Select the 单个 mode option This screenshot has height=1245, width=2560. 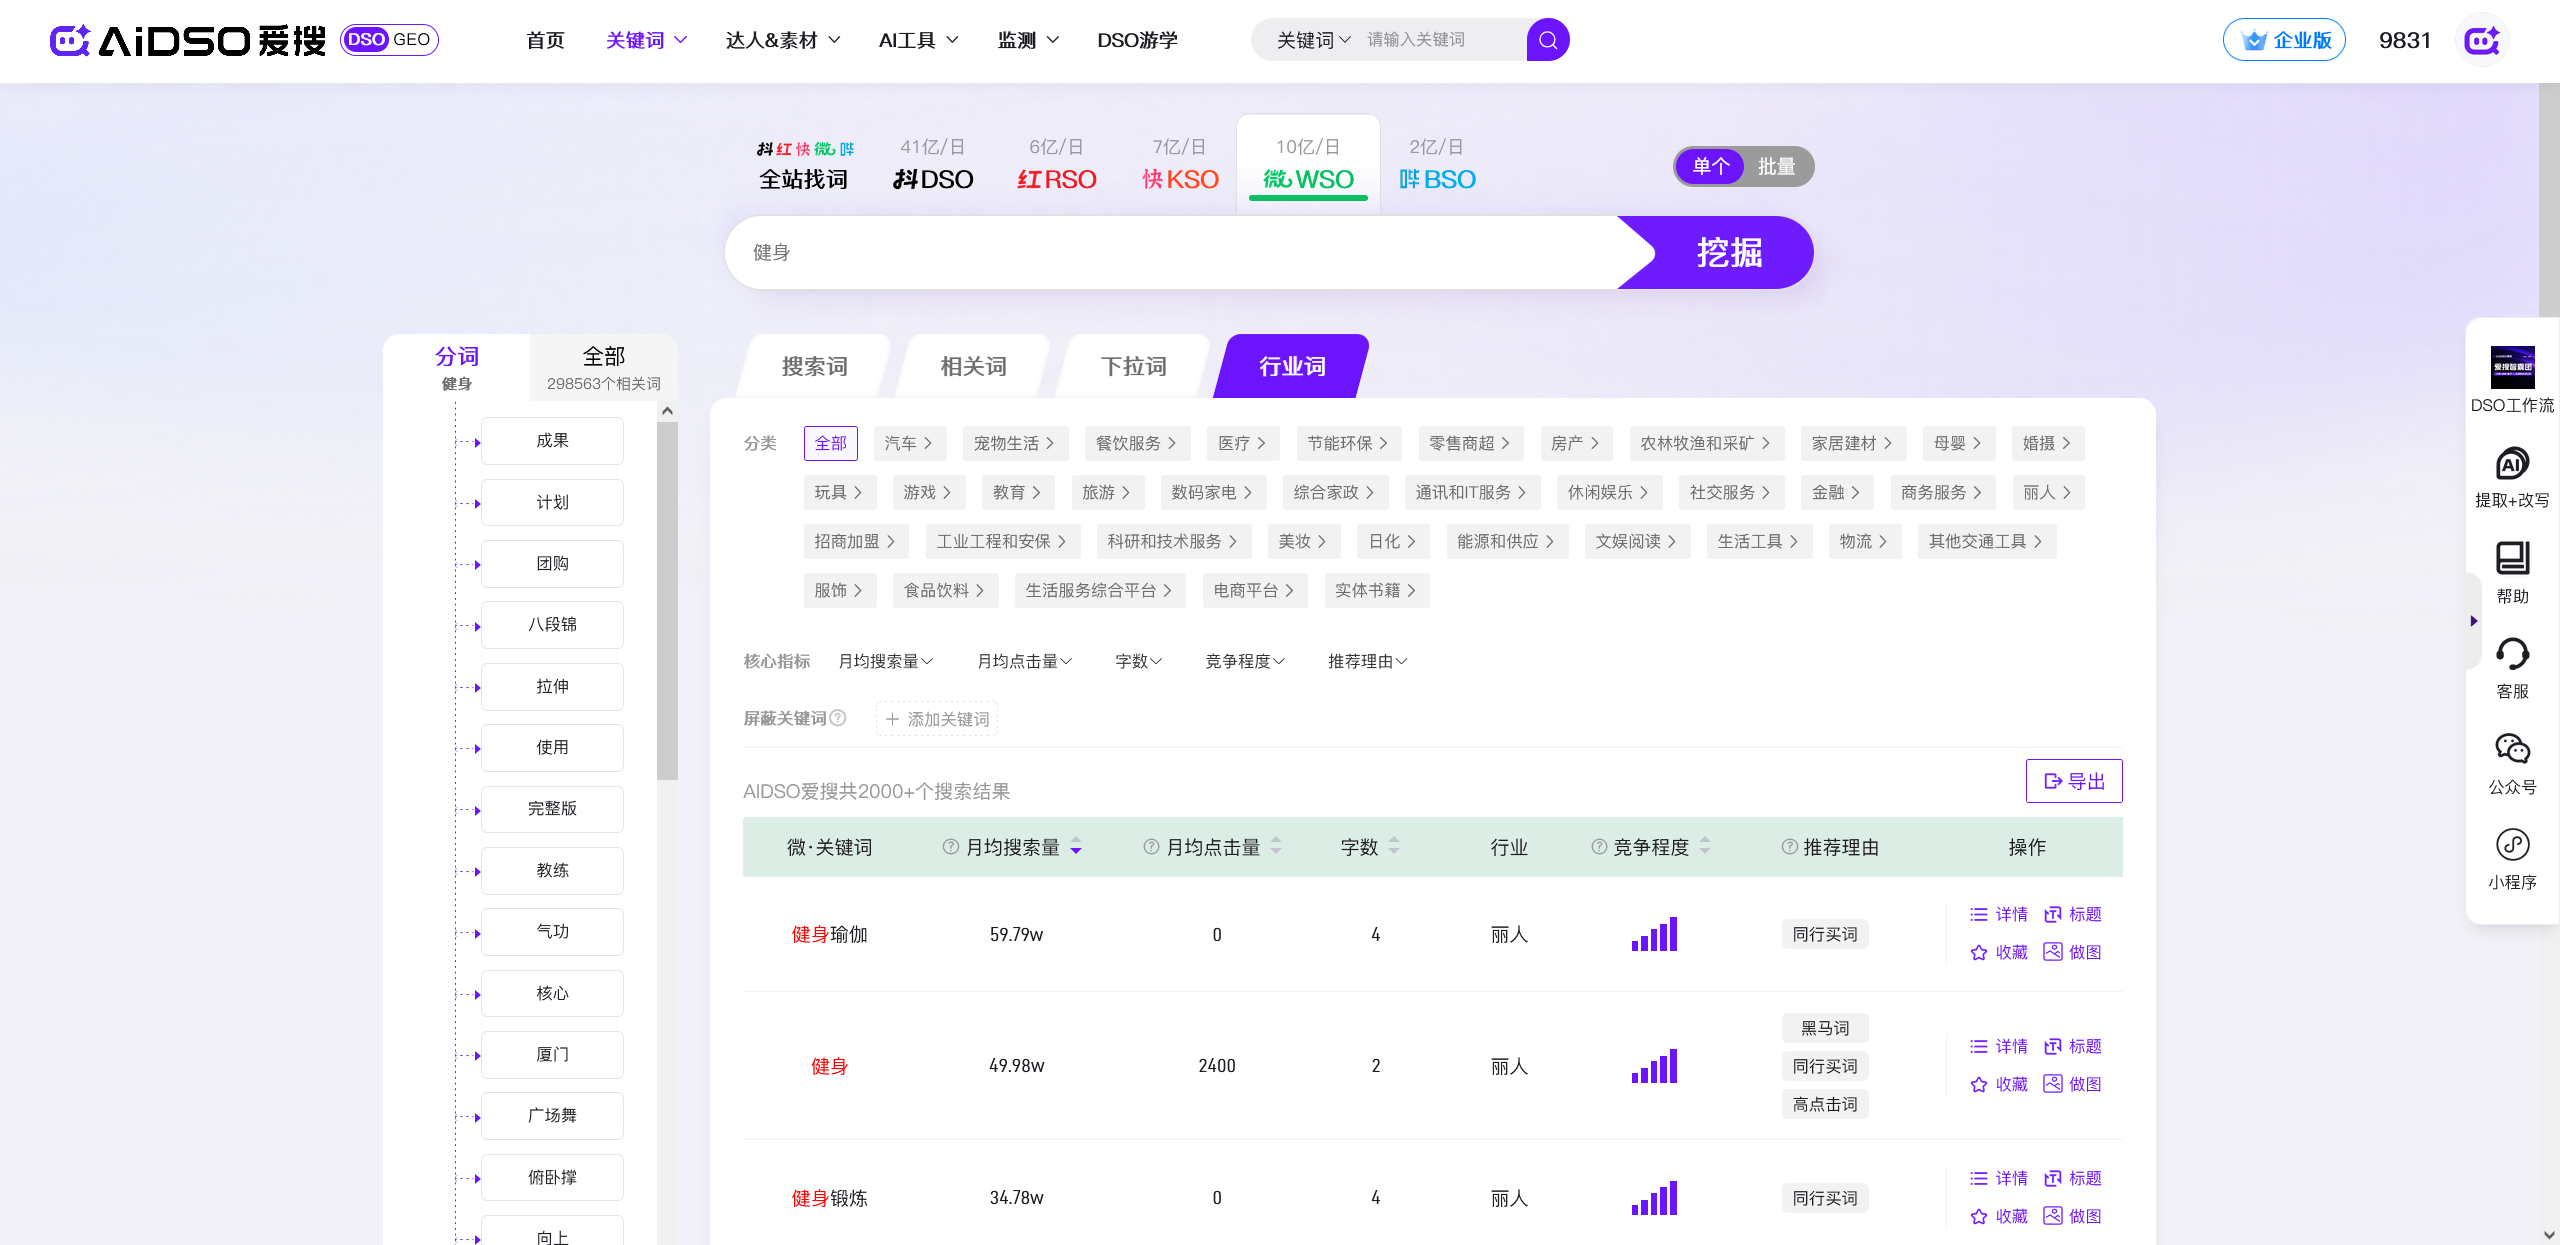(1710, 167)
